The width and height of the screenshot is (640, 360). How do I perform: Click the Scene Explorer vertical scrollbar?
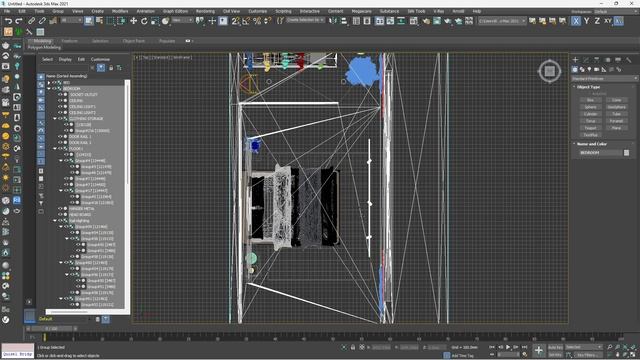tap(127, 133)
